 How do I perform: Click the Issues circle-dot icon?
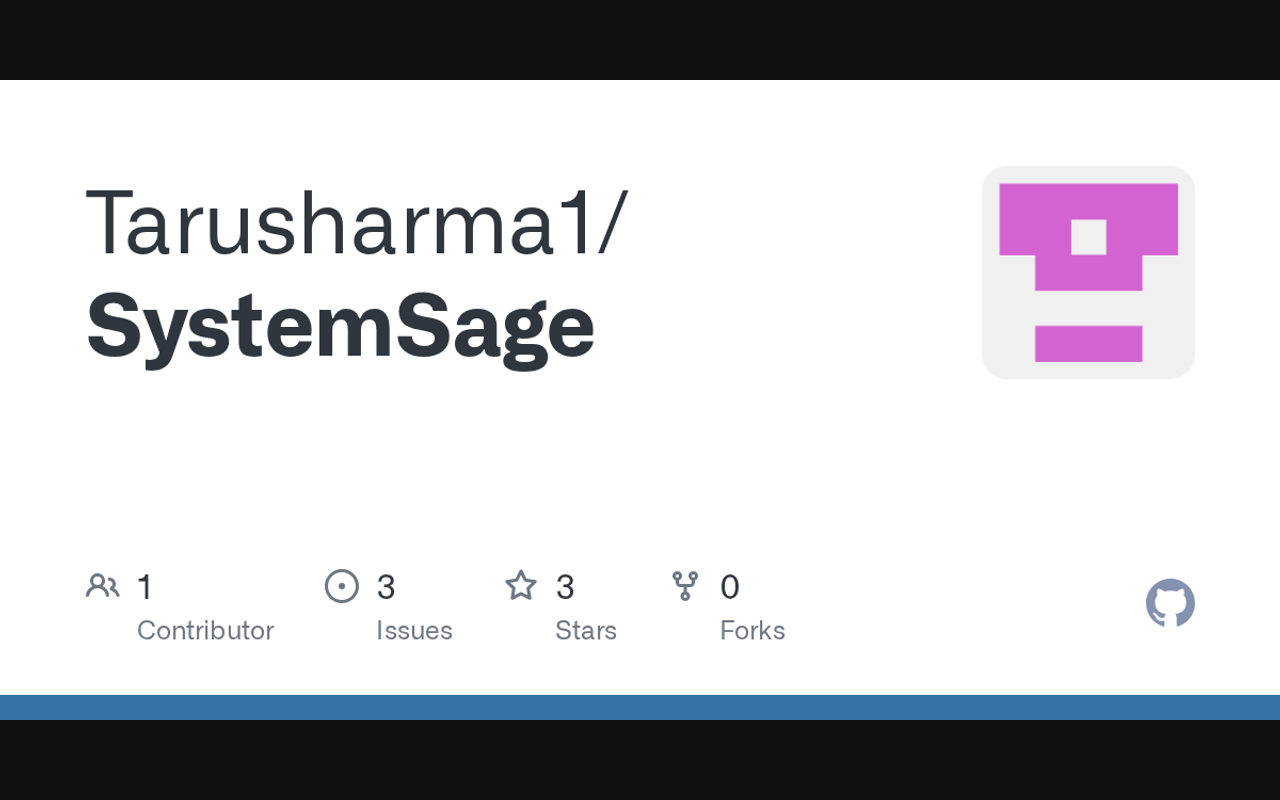(x=342, y=586)
